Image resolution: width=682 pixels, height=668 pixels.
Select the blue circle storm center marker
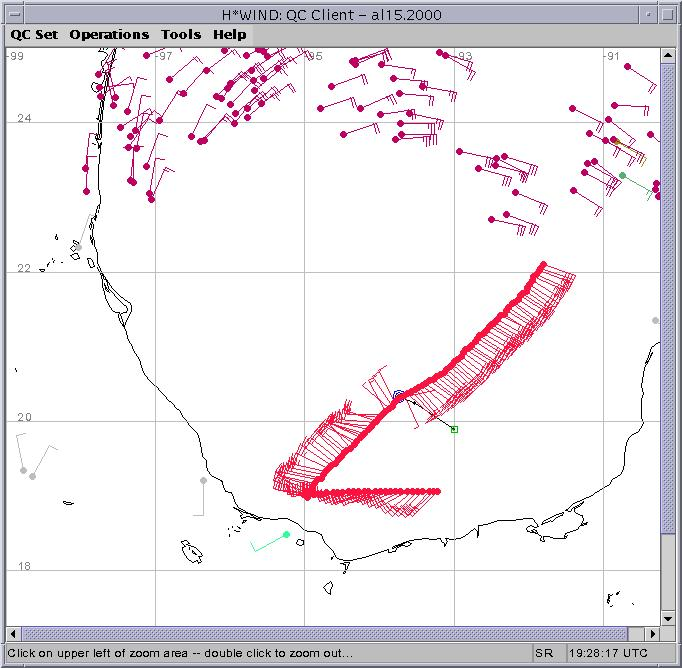[x=398, y=395]
